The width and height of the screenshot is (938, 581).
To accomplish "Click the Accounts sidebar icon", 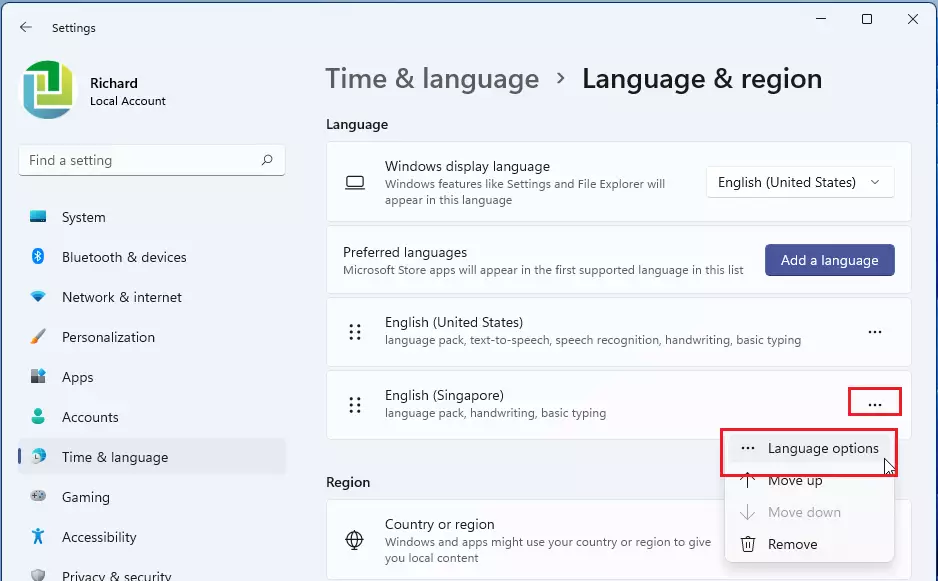I will click(x=40, y=417).
